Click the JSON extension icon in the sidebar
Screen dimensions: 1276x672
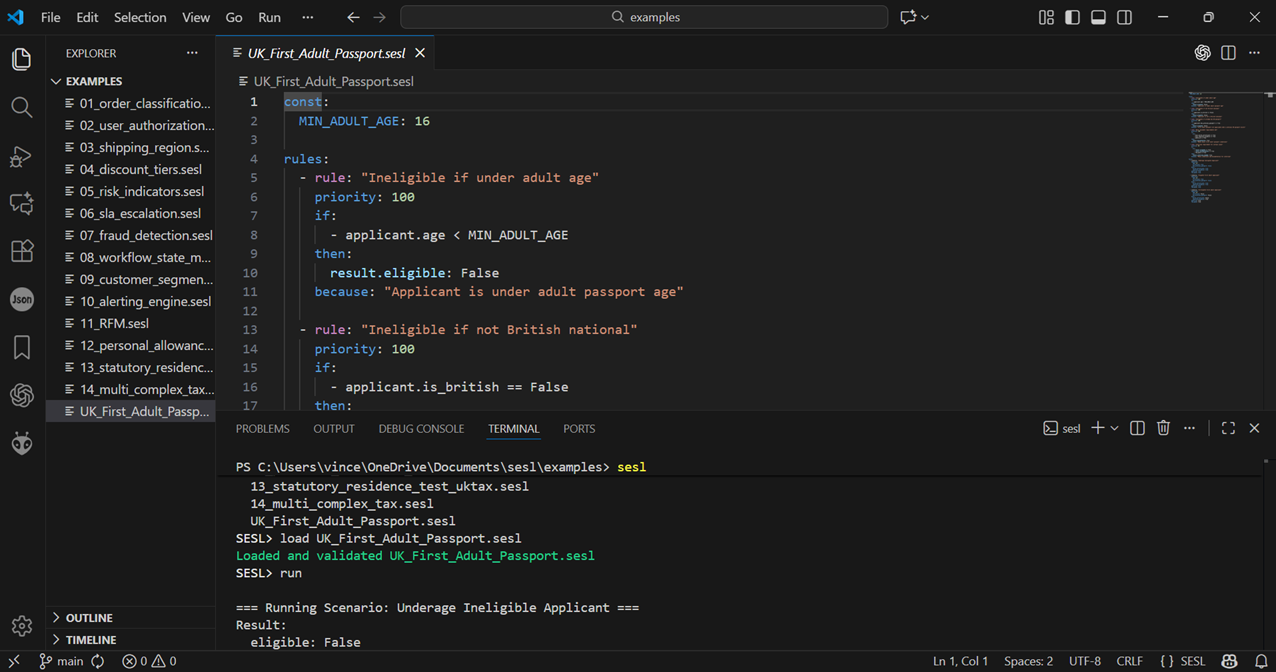click(x=21, y=299)
